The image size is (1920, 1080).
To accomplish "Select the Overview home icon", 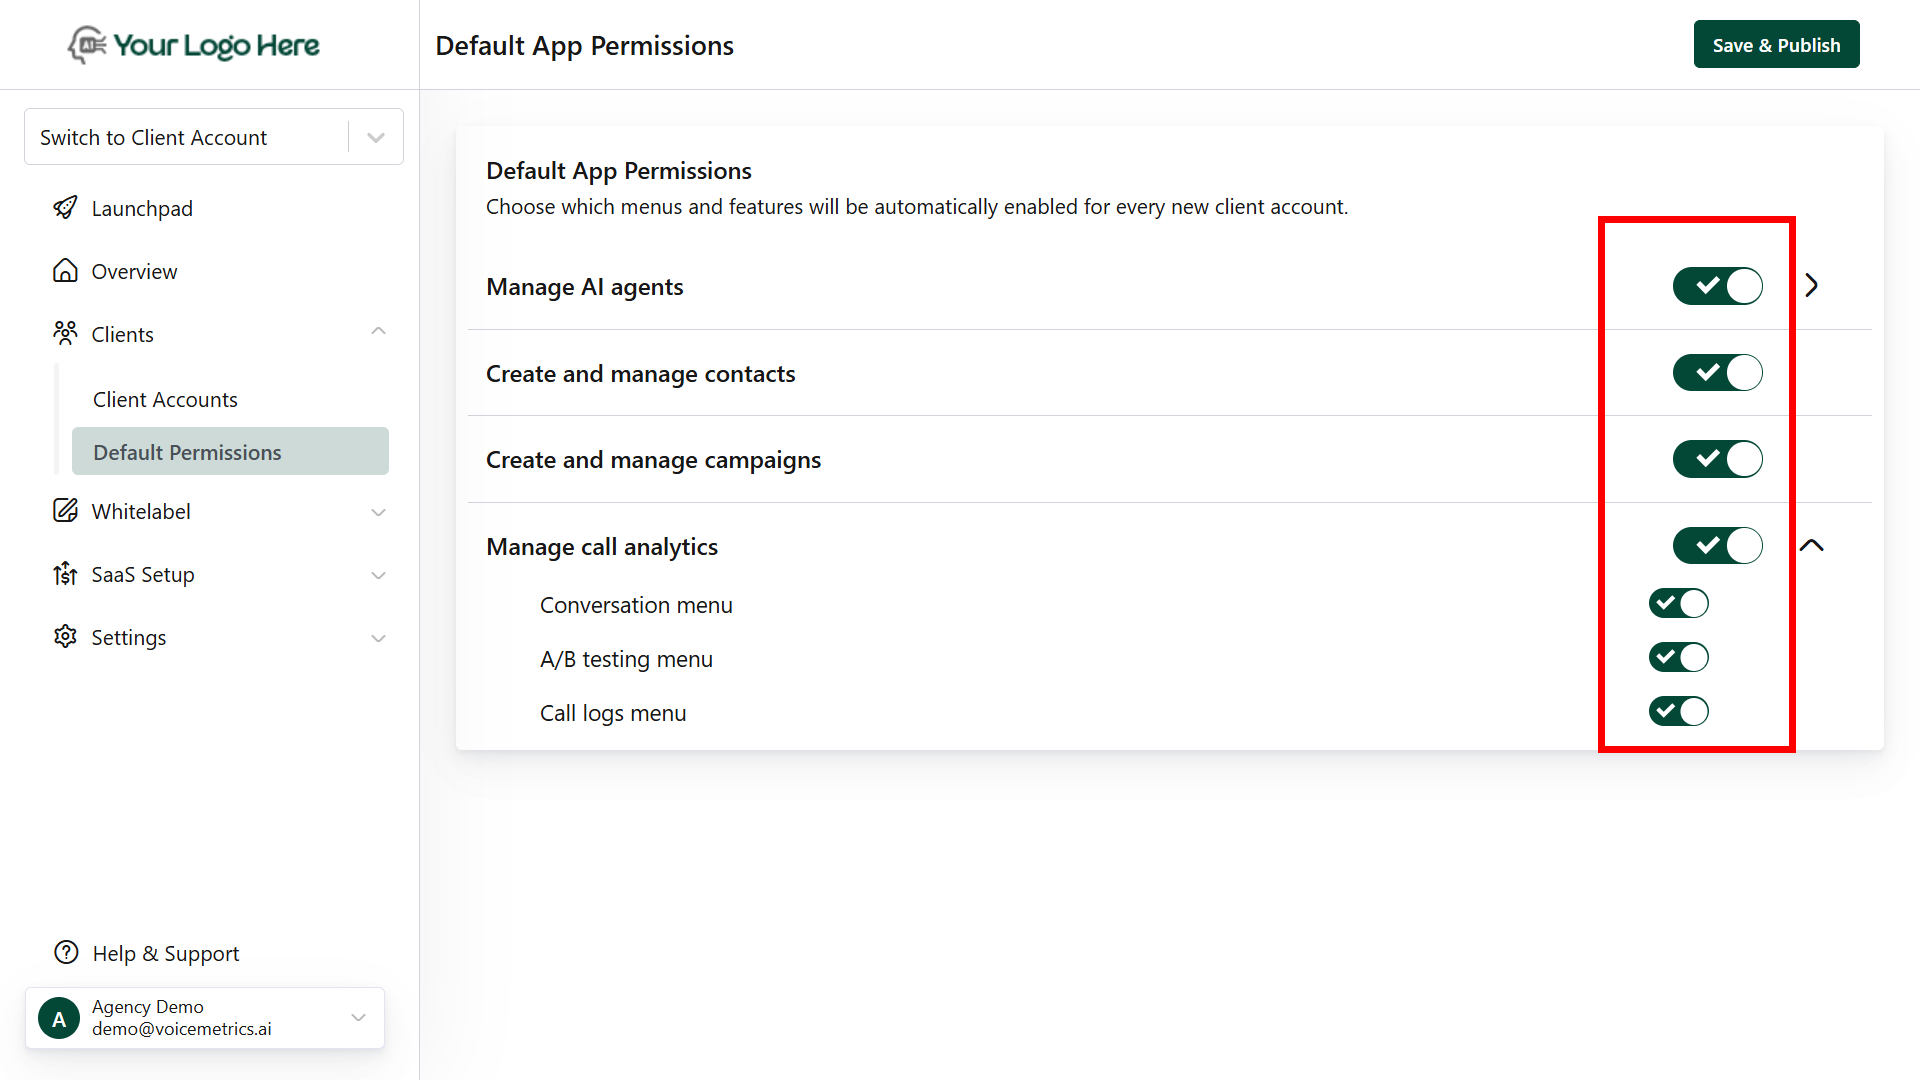I will coord(65,270).
